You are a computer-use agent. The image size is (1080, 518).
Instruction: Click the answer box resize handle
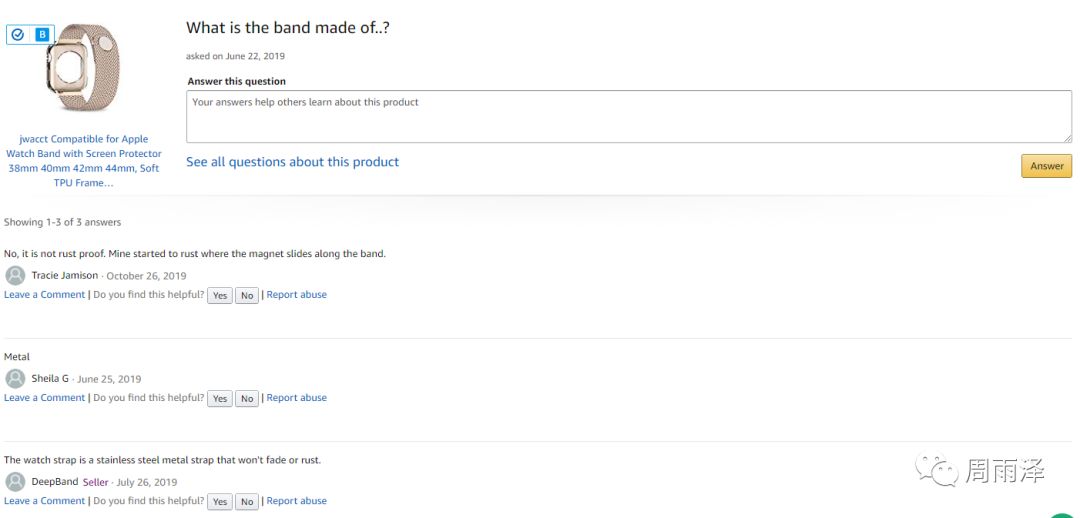[1067, 138]
